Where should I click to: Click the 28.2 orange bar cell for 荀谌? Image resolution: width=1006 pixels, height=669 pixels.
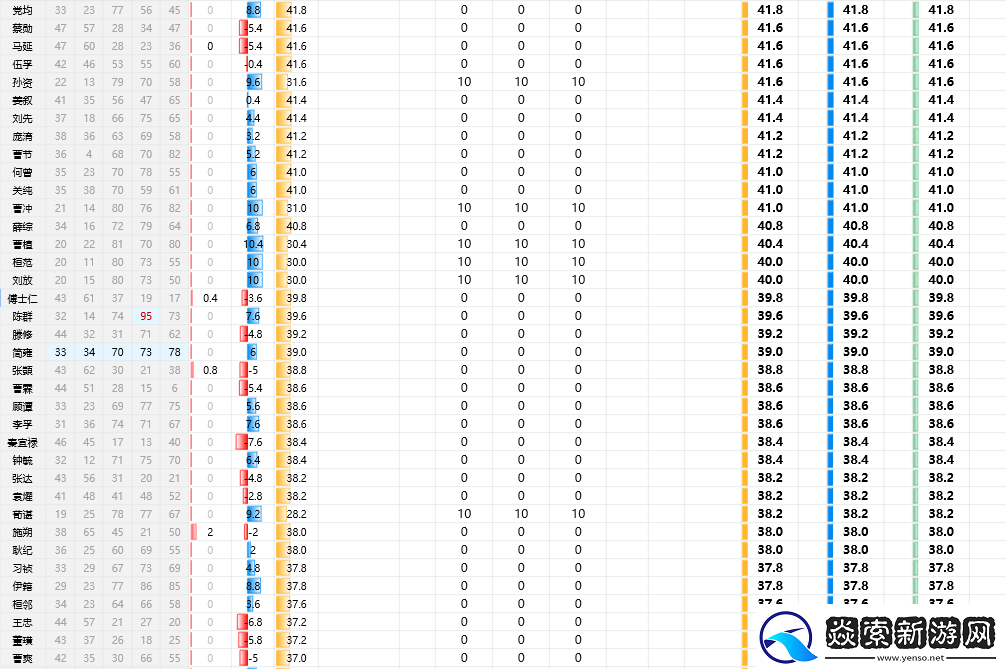(x=294, y=514)
